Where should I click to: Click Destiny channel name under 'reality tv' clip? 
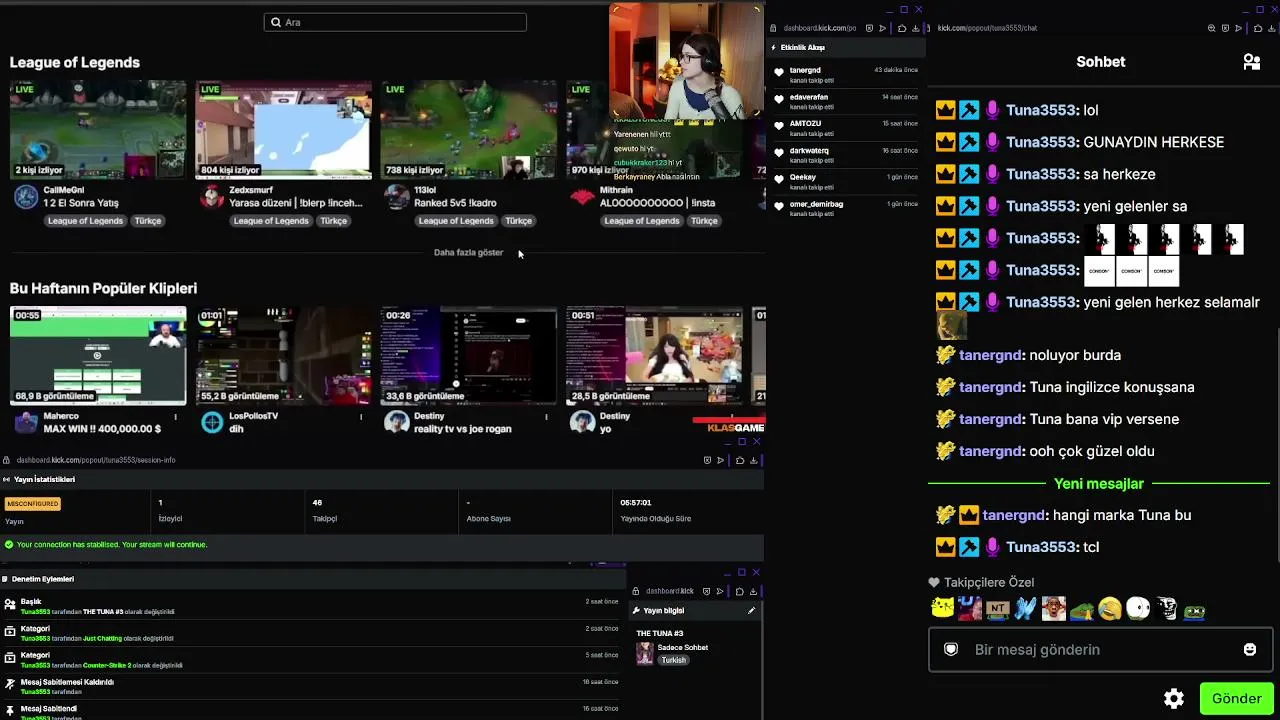coord(429,416)
